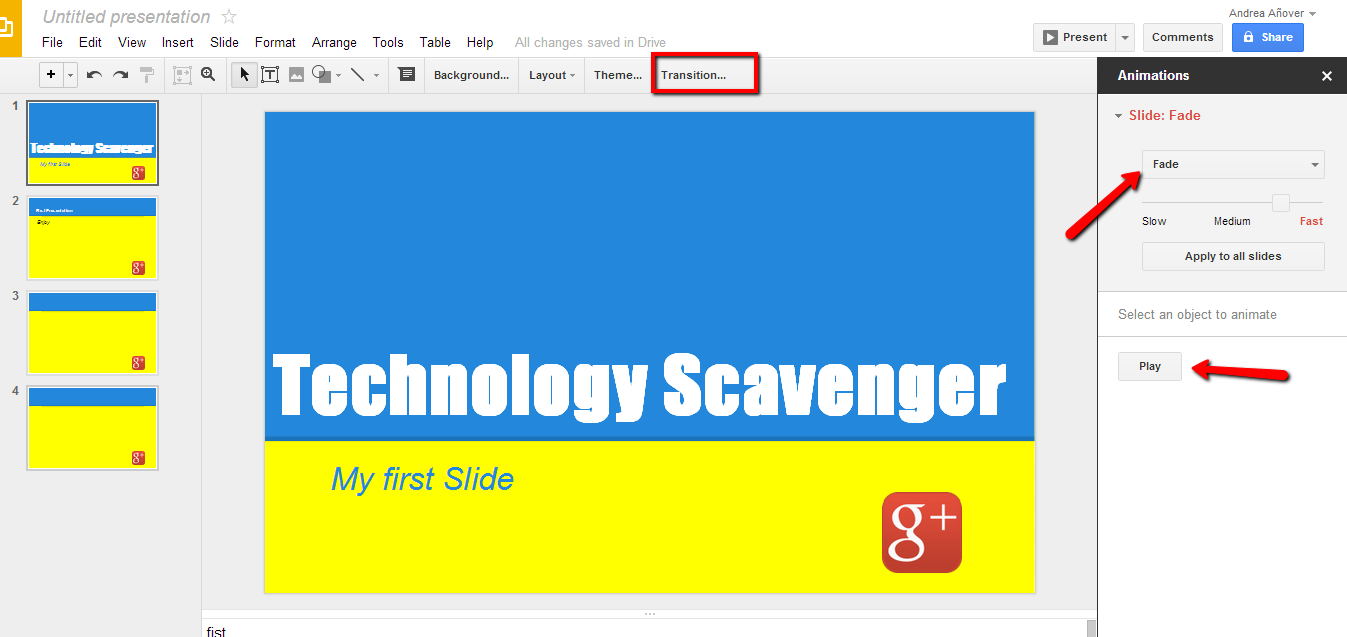The image size is (1347, 637).
Task: Select slide 3 thumbnail
Action: (92, 332)
